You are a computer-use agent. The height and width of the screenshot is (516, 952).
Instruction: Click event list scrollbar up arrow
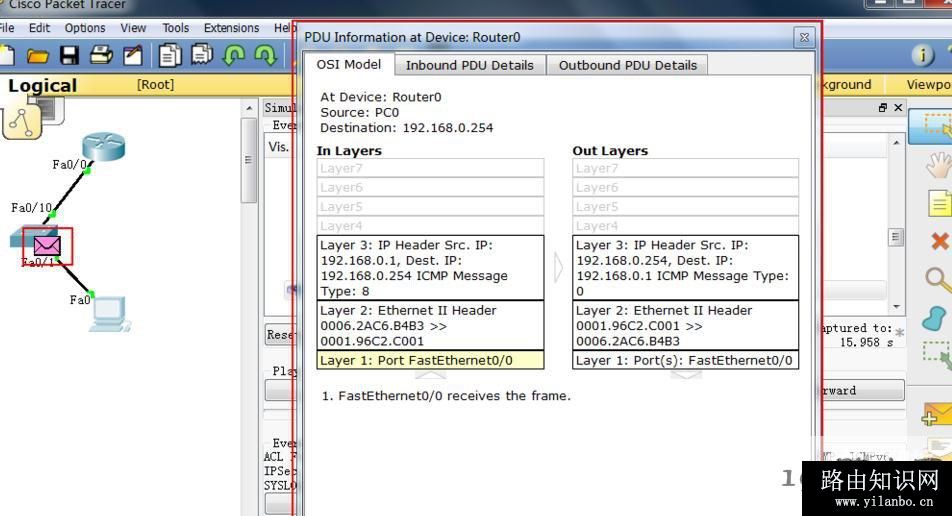pos(896,142)
